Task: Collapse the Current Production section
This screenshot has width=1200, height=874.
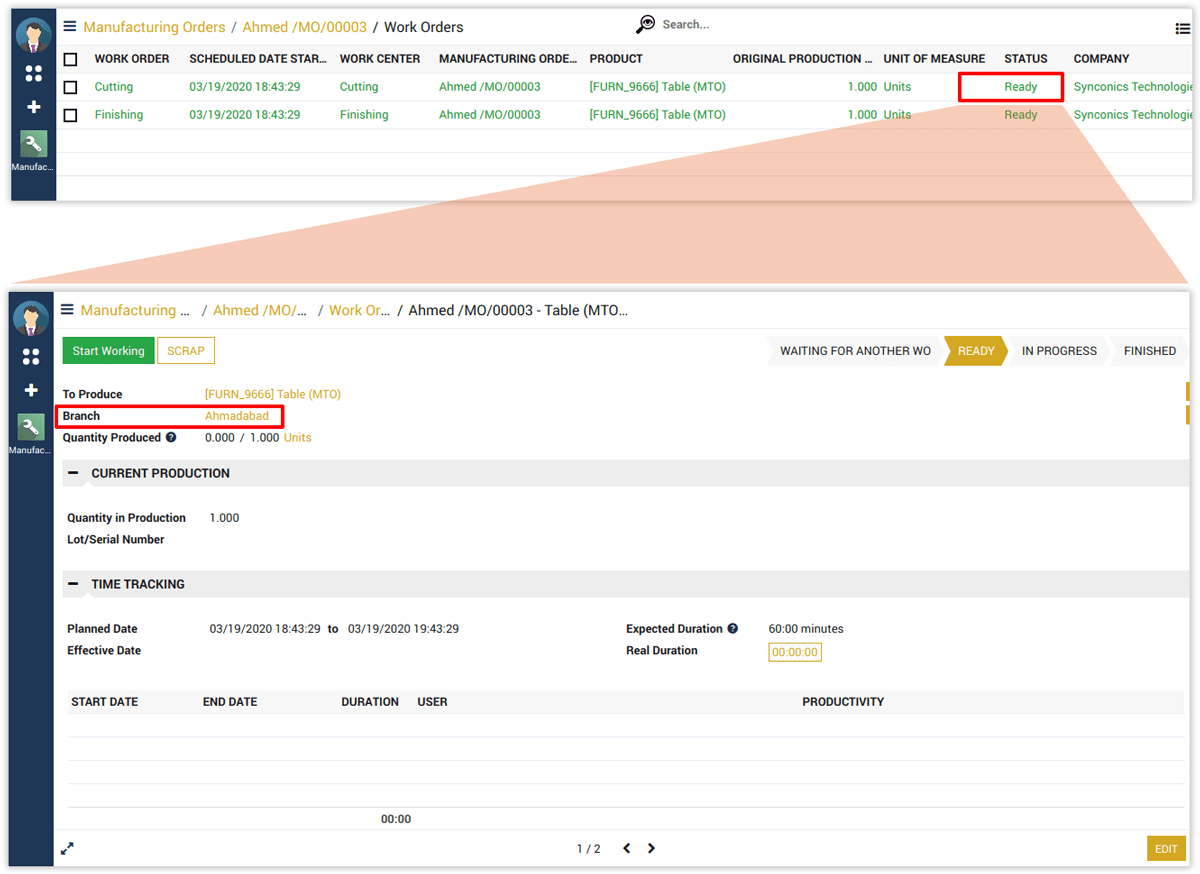Action: coord(73,473)
